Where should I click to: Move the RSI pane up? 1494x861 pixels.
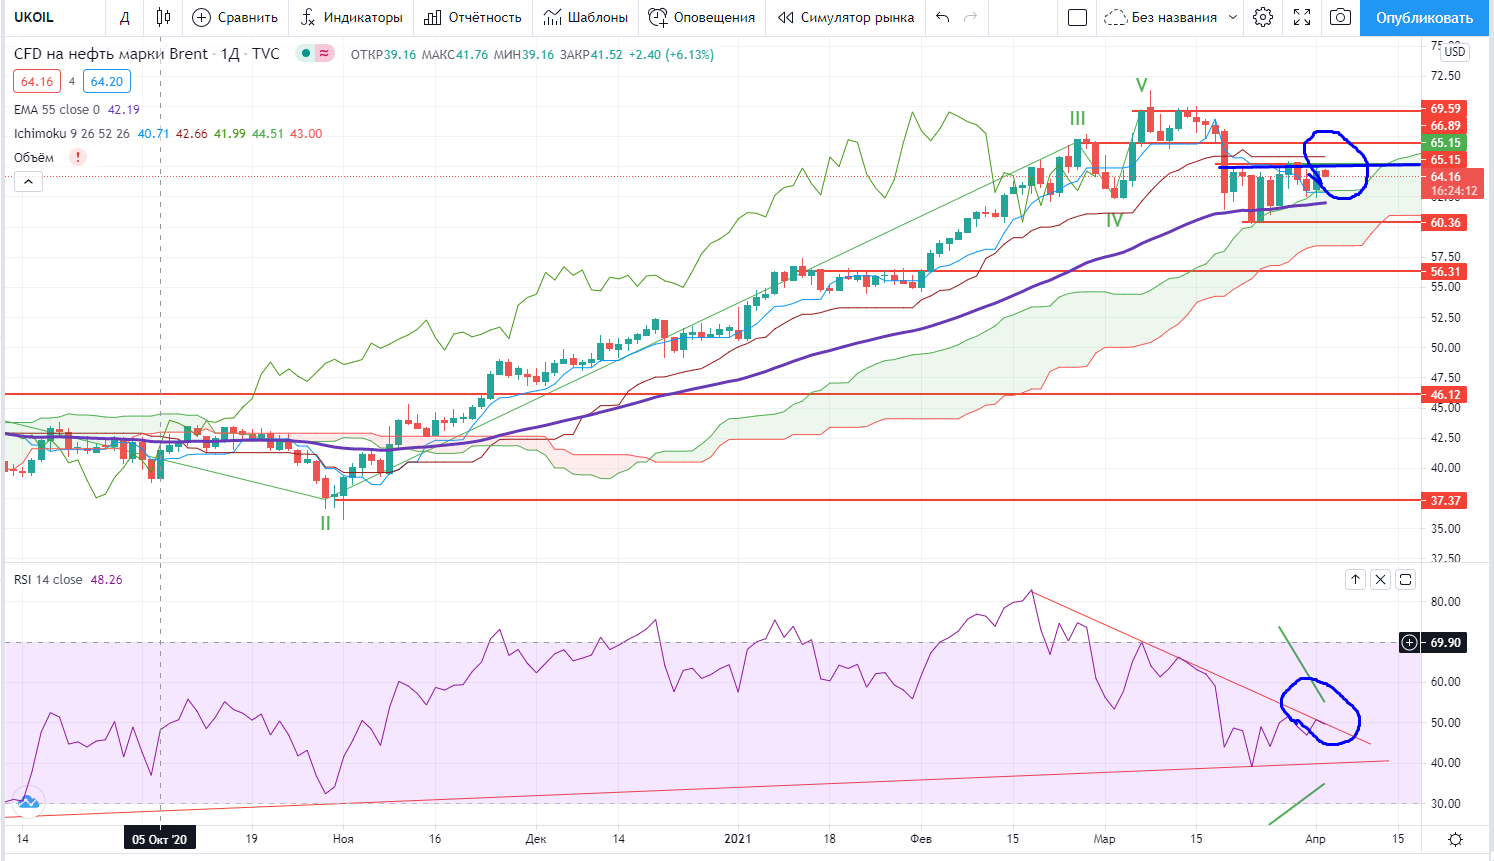coord(1355,579)
